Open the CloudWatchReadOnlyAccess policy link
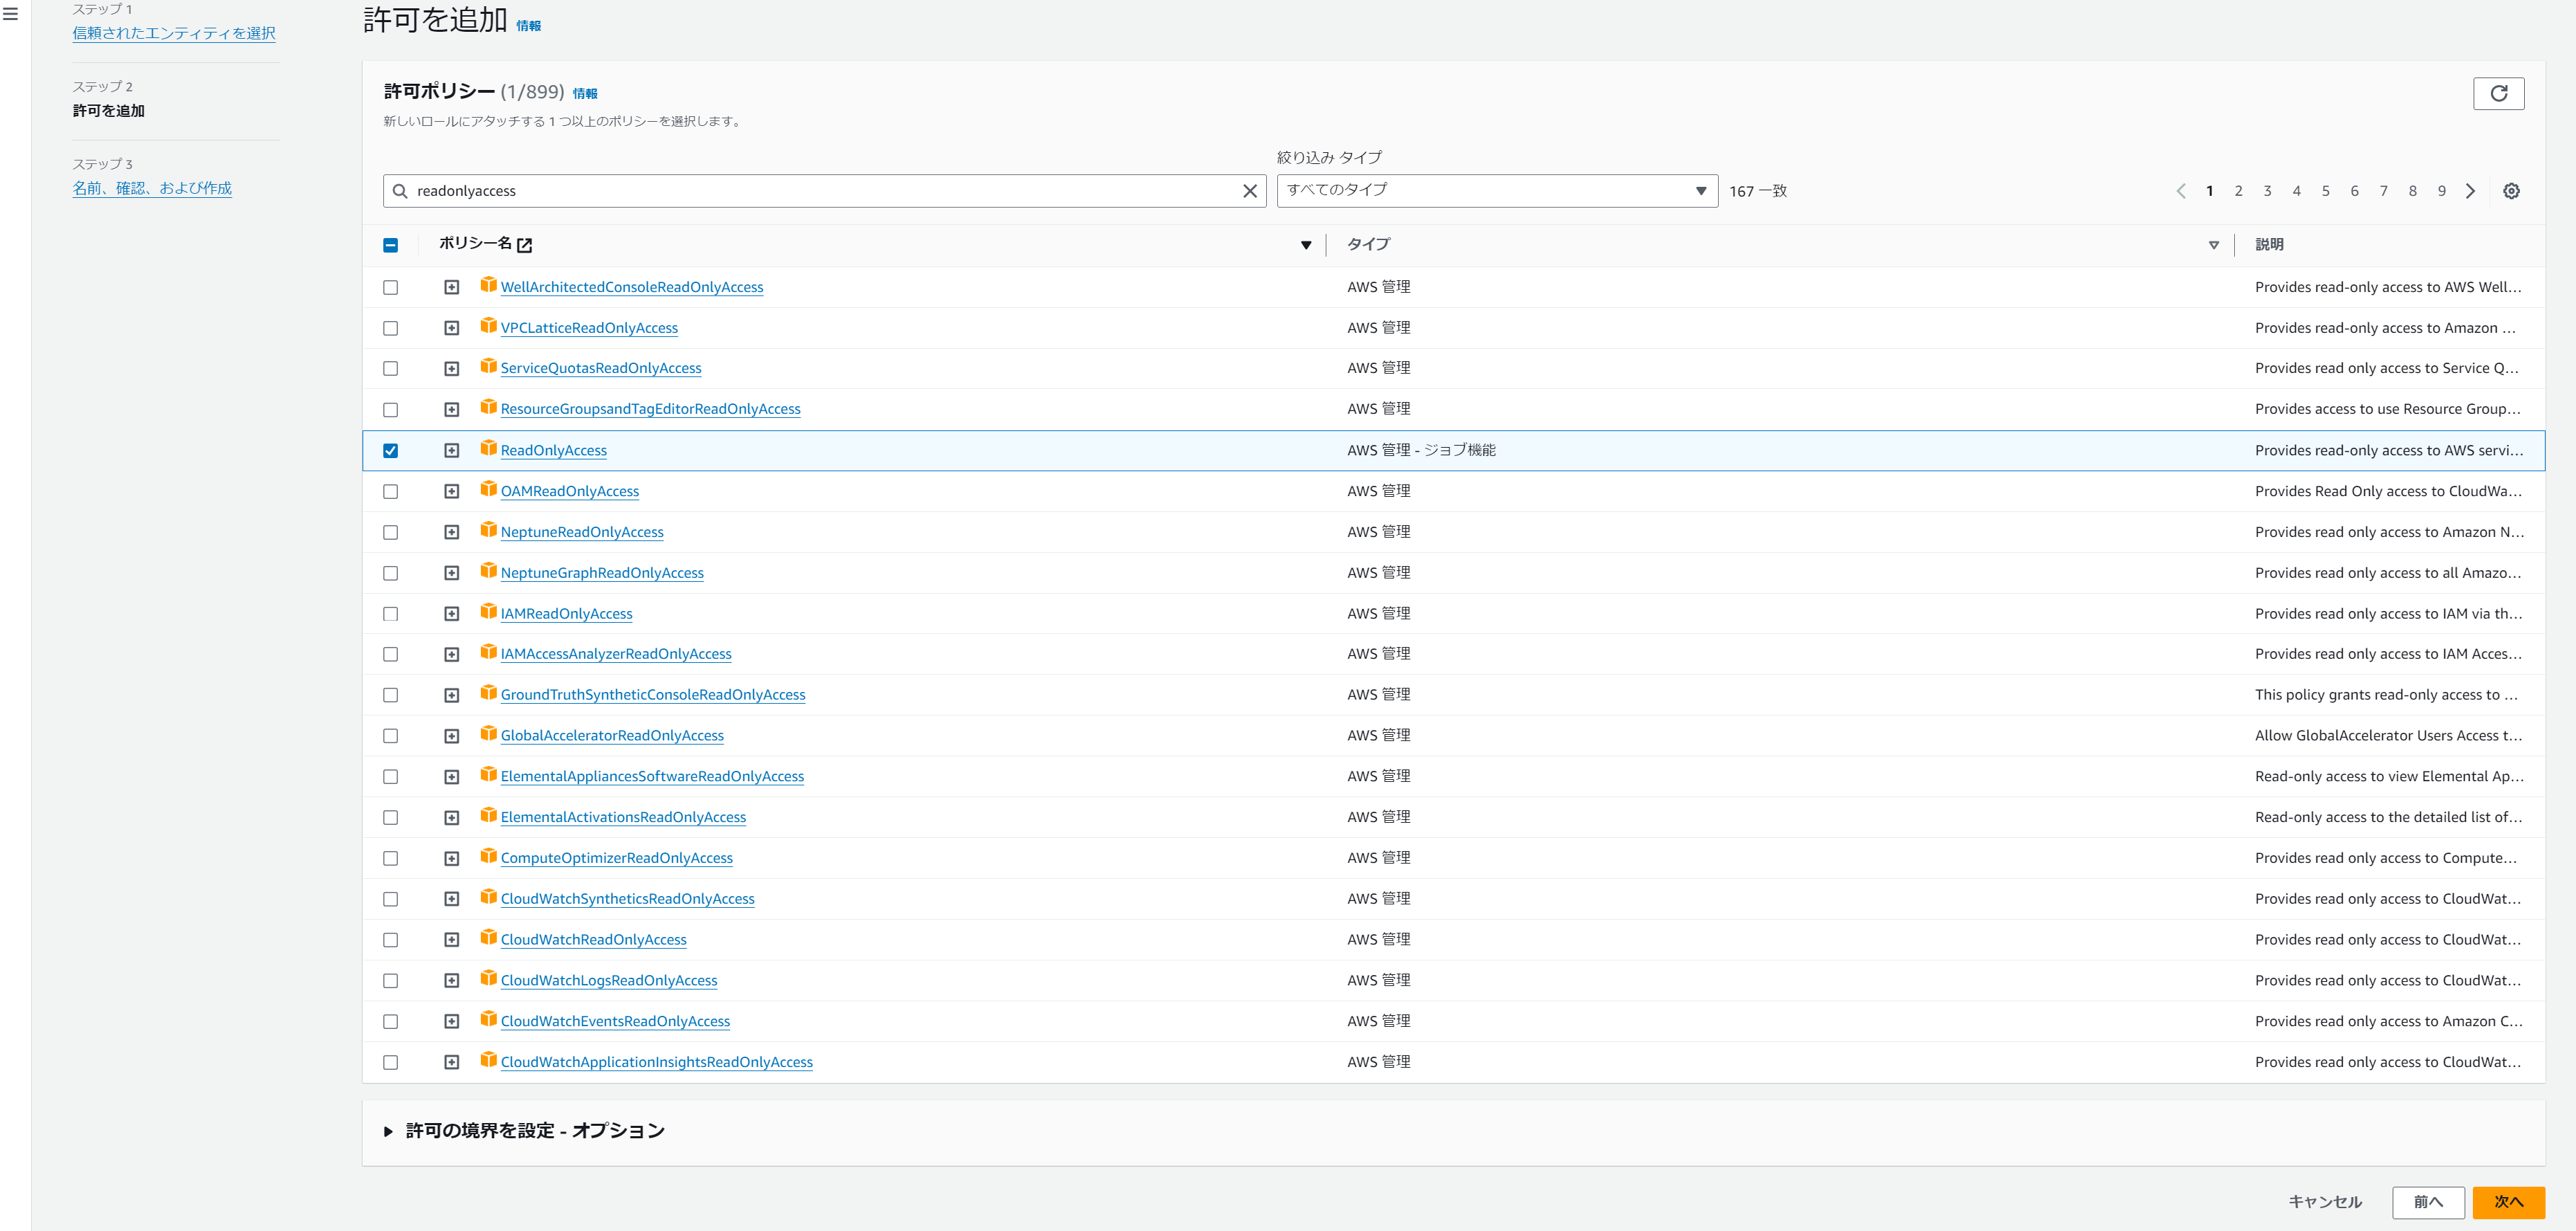 593,940
